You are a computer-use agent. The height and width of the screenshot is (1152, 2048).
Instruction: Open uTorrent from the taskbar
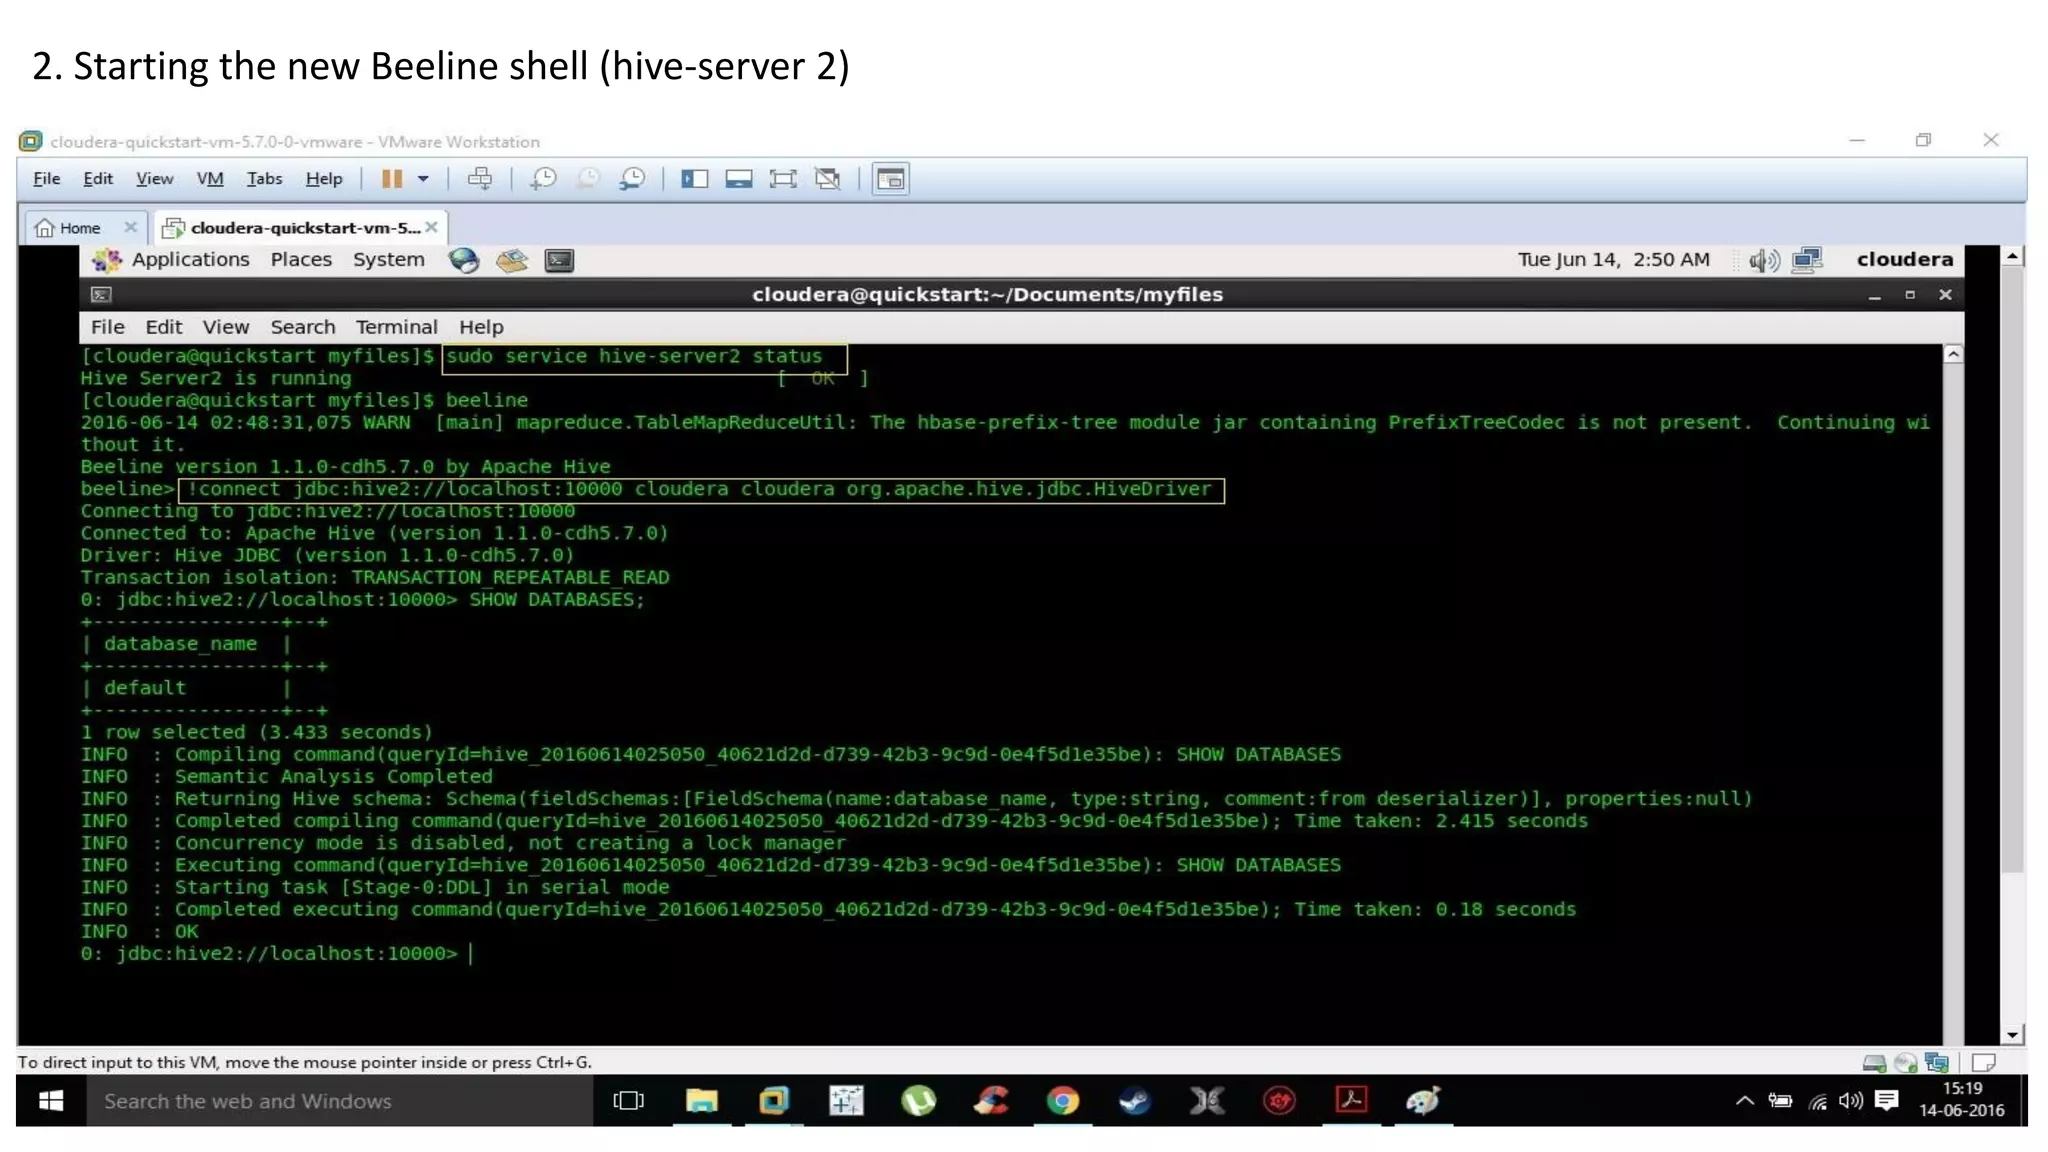click(918, 1101)
